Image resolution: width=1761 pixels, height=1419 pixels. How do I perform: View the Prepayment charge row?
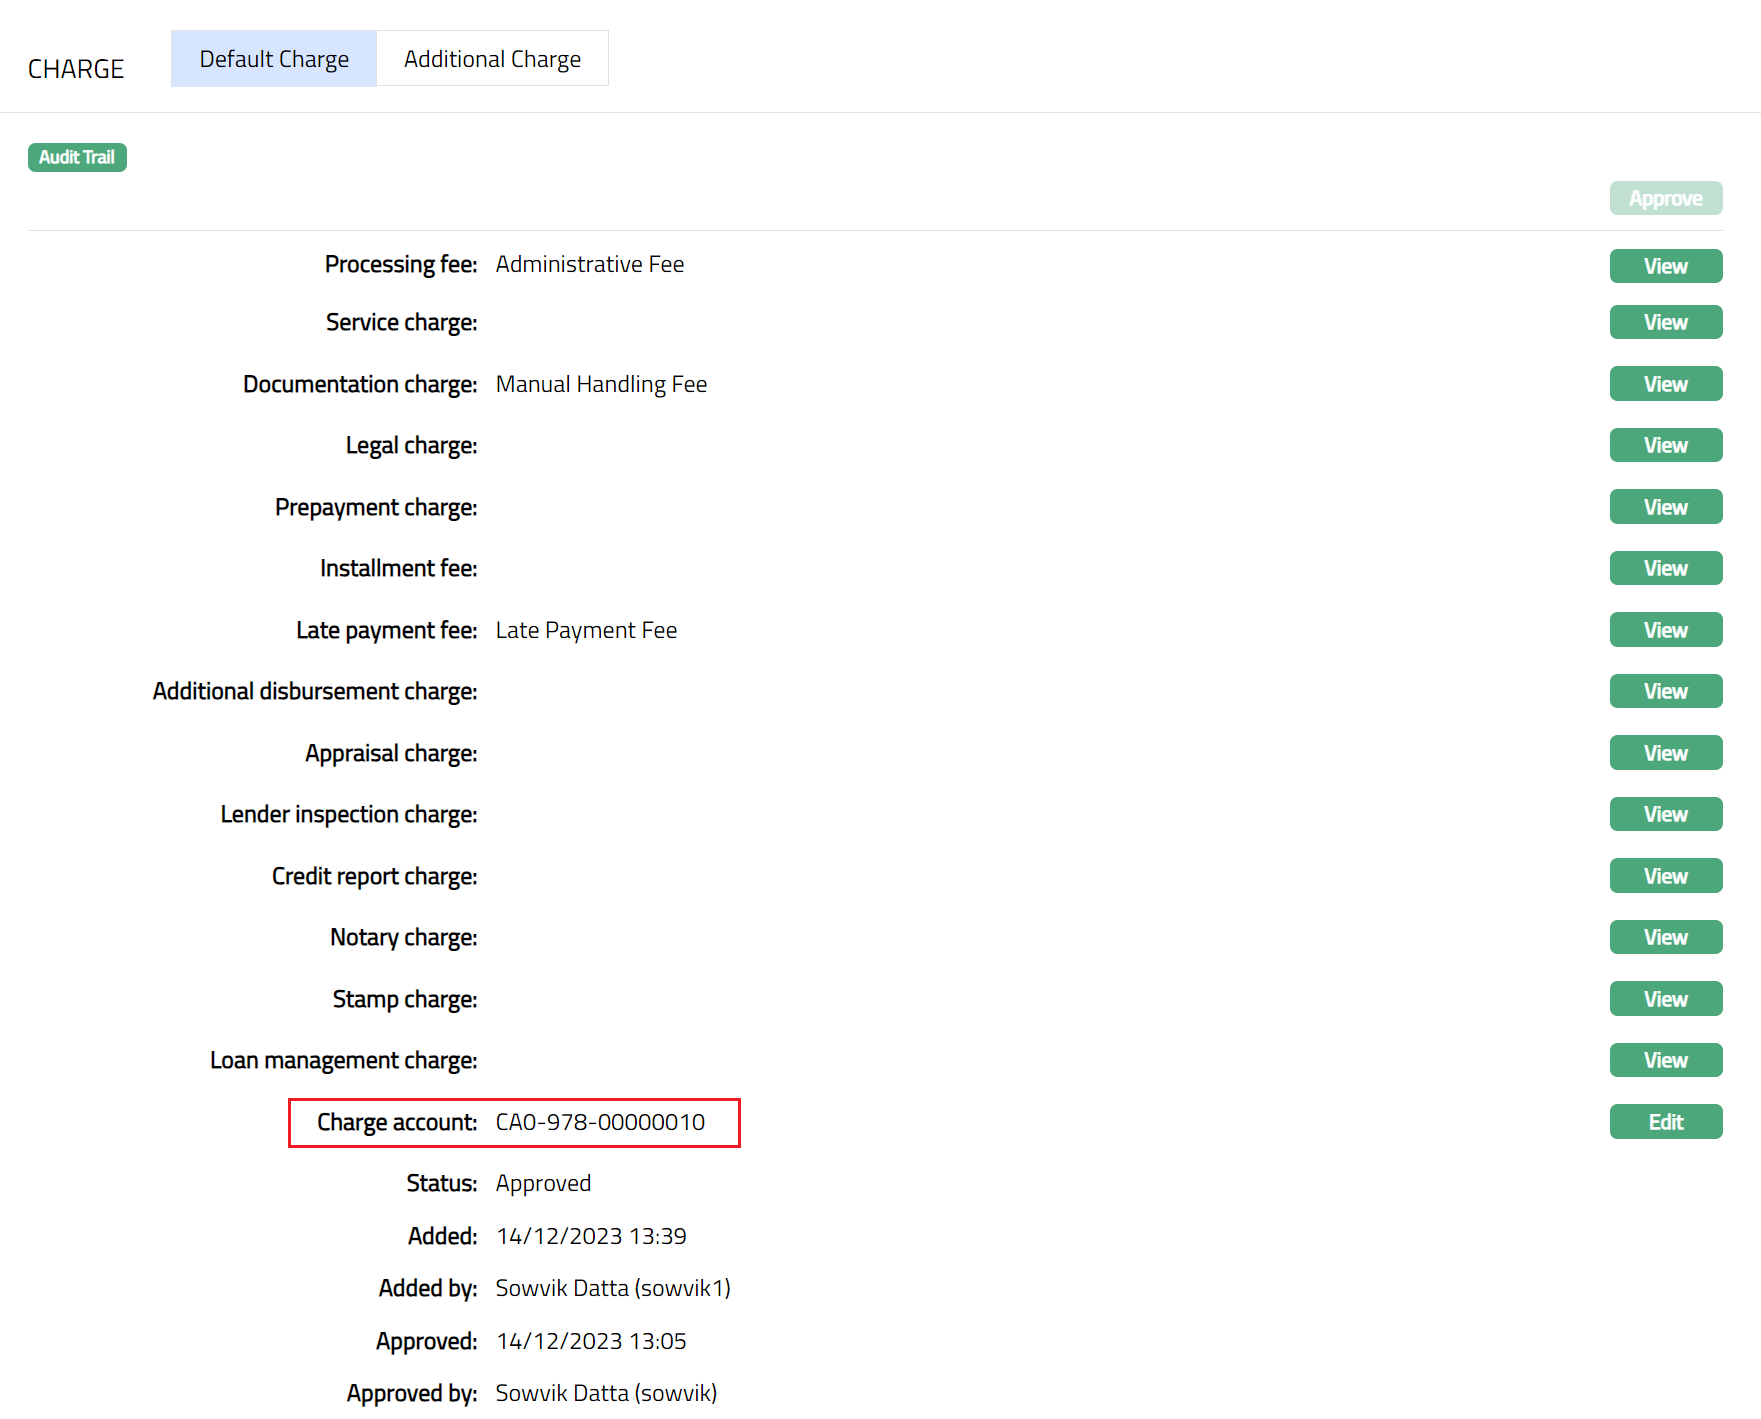tap(1665, 507)
